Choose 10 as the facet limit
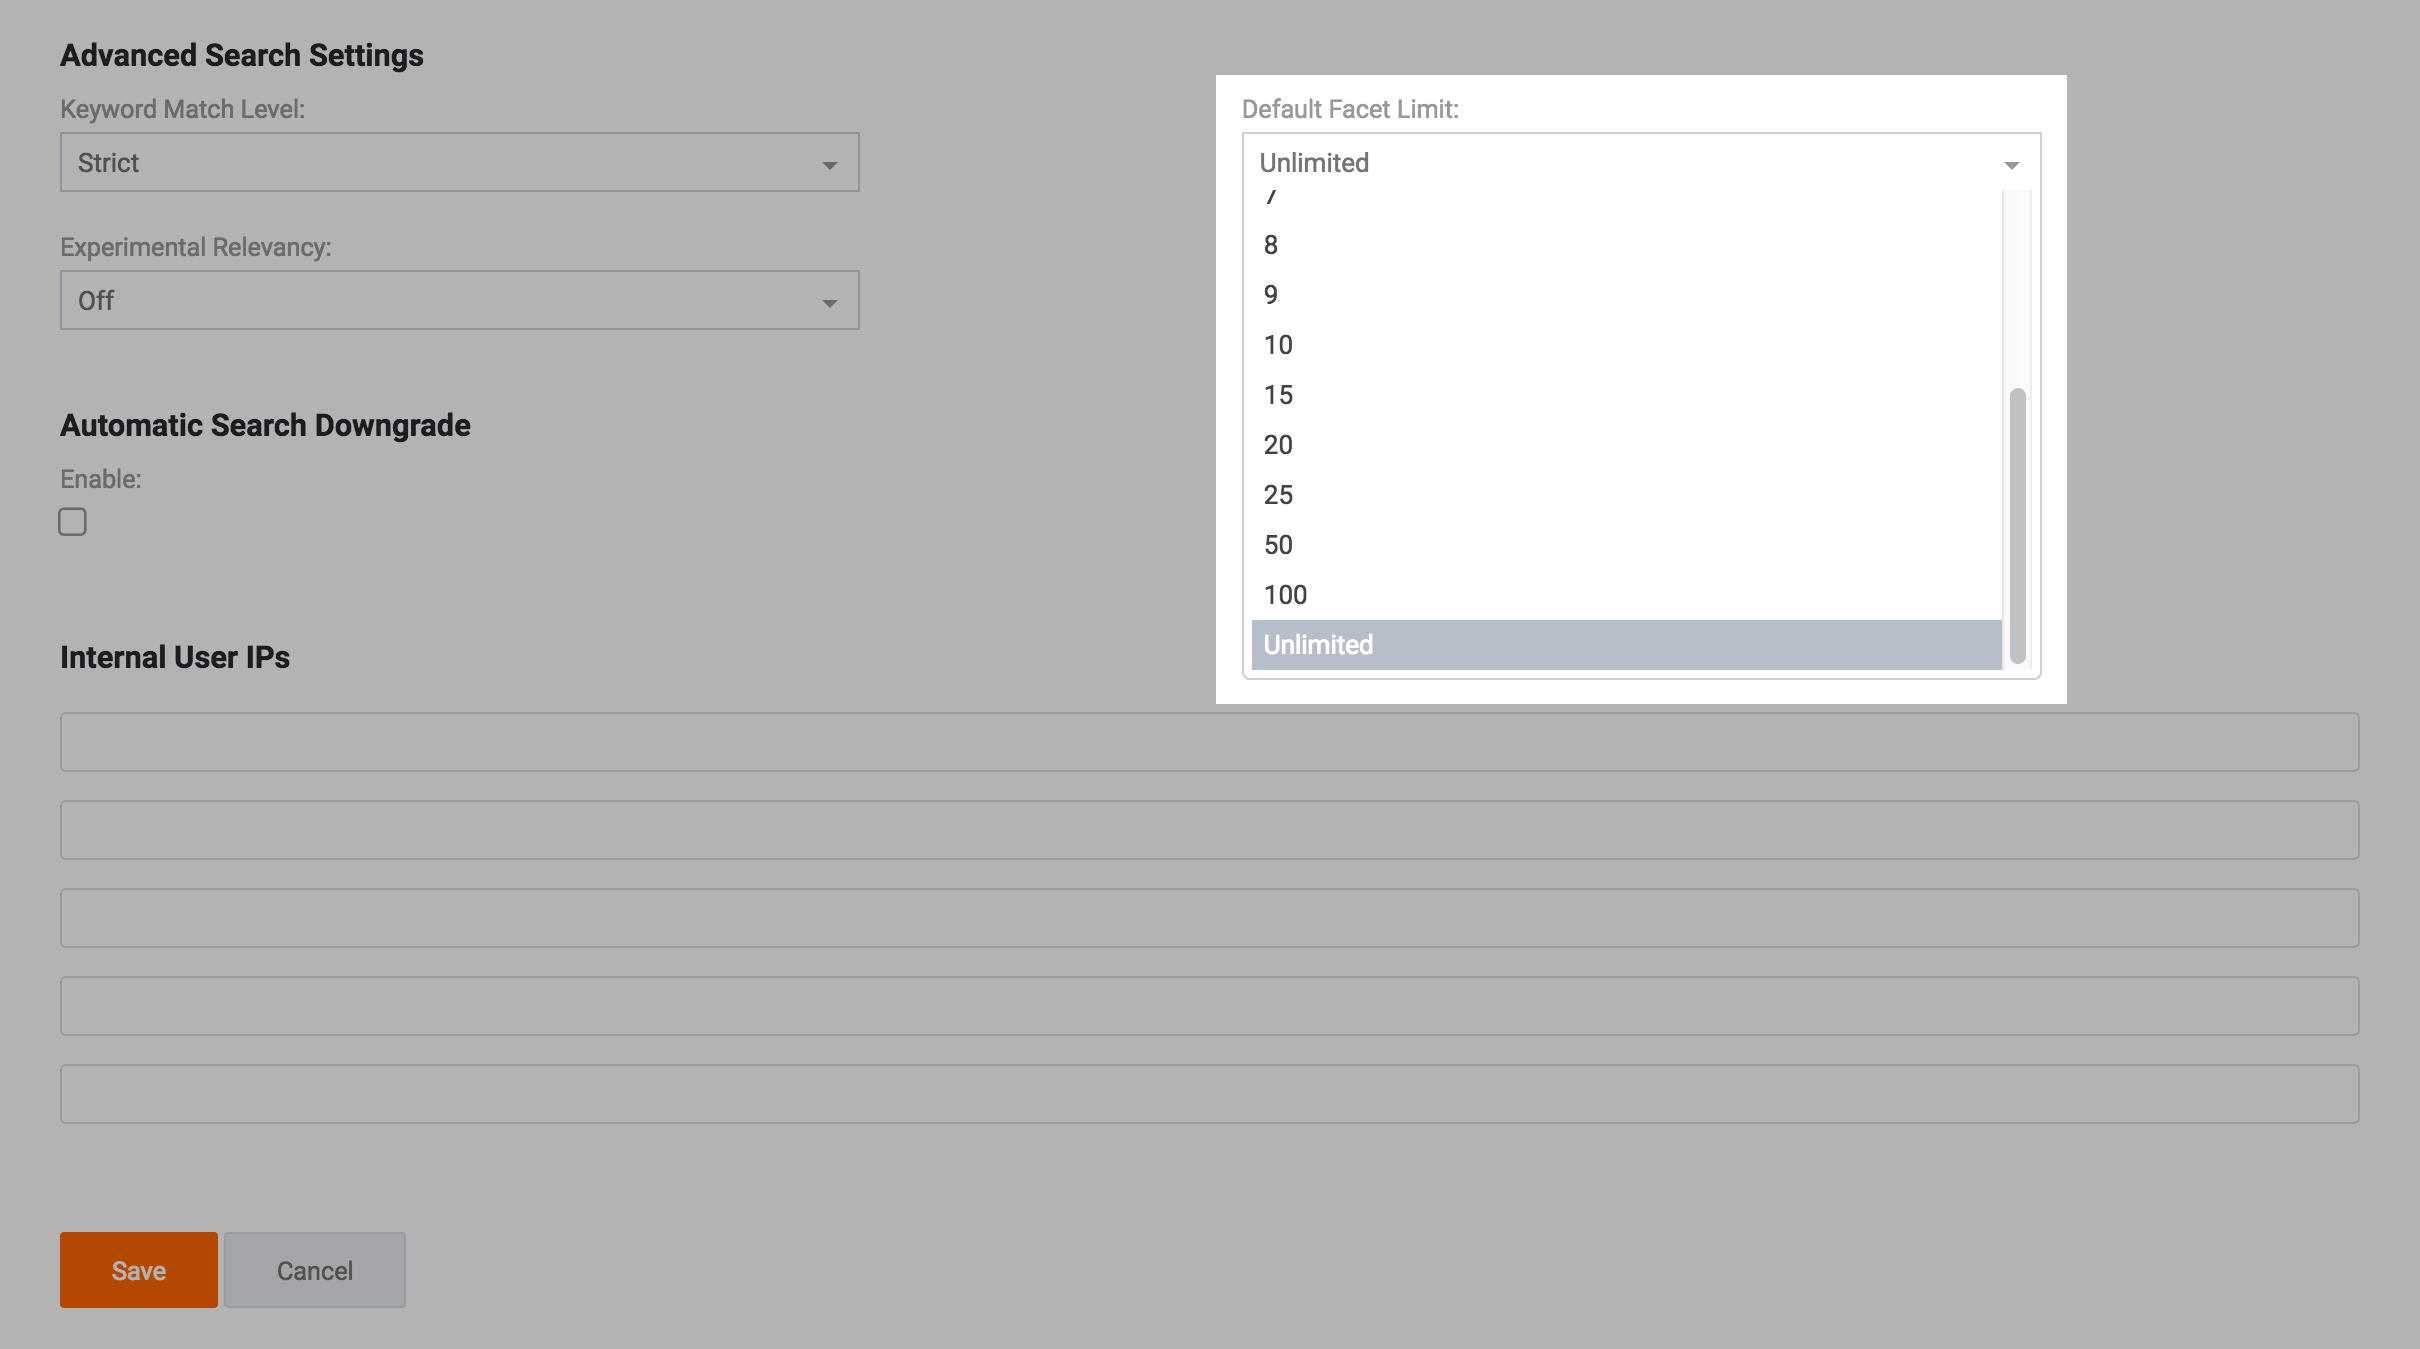 [x=1626, y=345]
